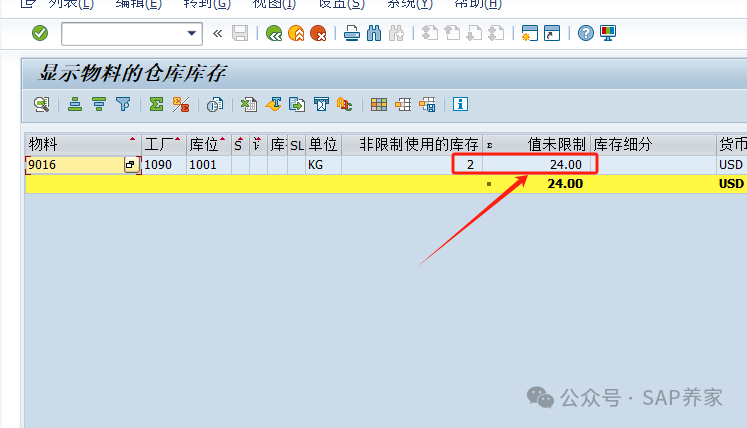This screenshot has height=428, width=747.
Task: Click the Word Processing export icon
Action: pos(273,104)
